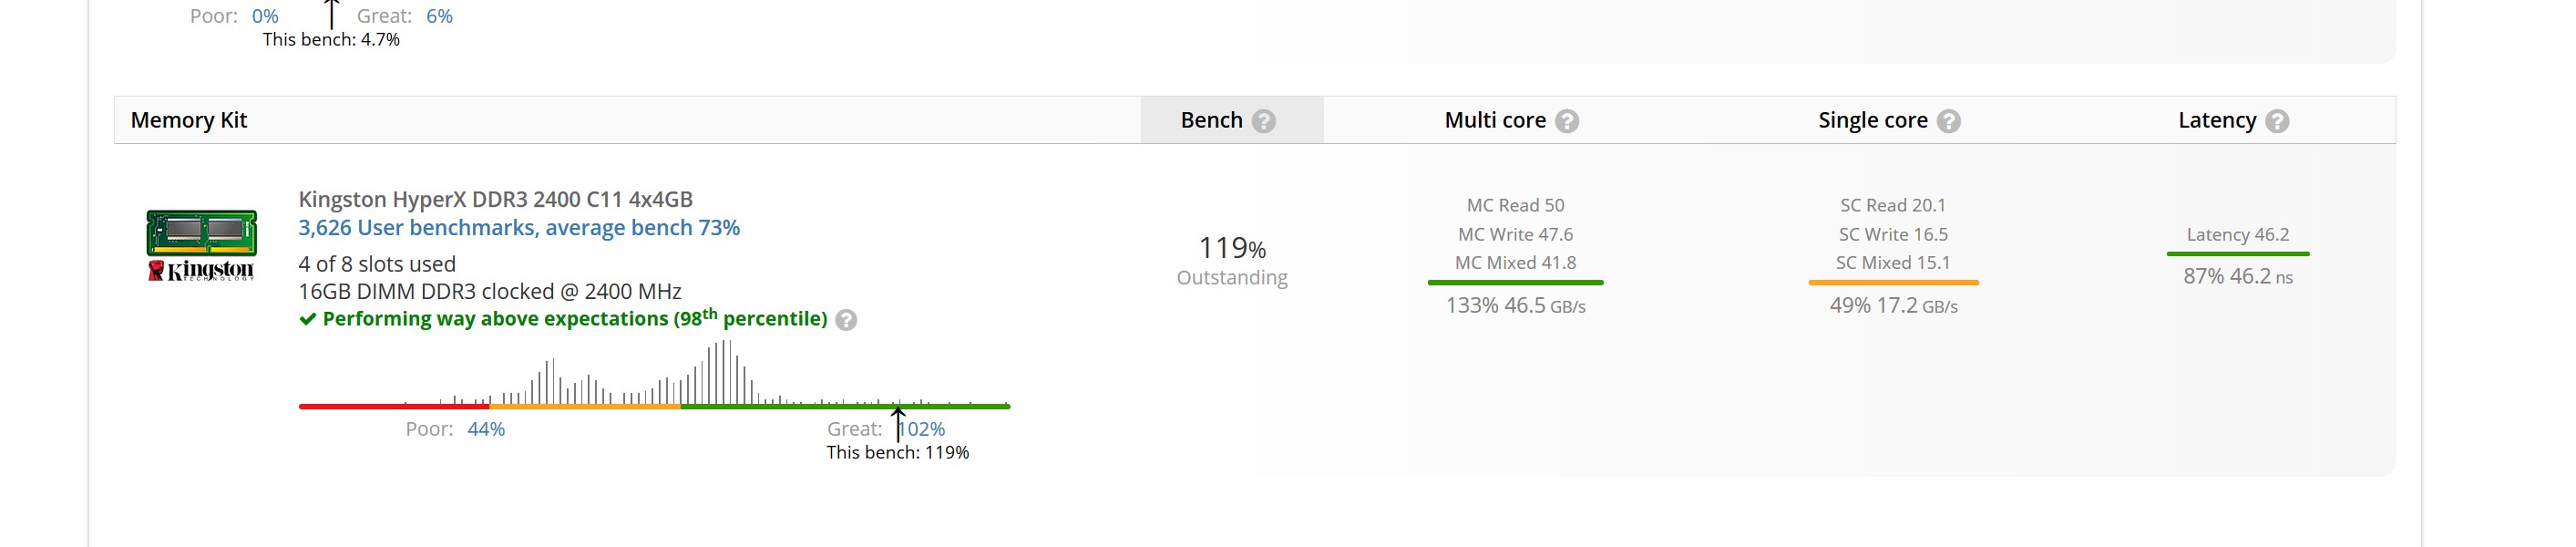
Task: Click the Kingston HyperX DDR3 2400 title
Action: pyautogui.click(x=495, y=199)
